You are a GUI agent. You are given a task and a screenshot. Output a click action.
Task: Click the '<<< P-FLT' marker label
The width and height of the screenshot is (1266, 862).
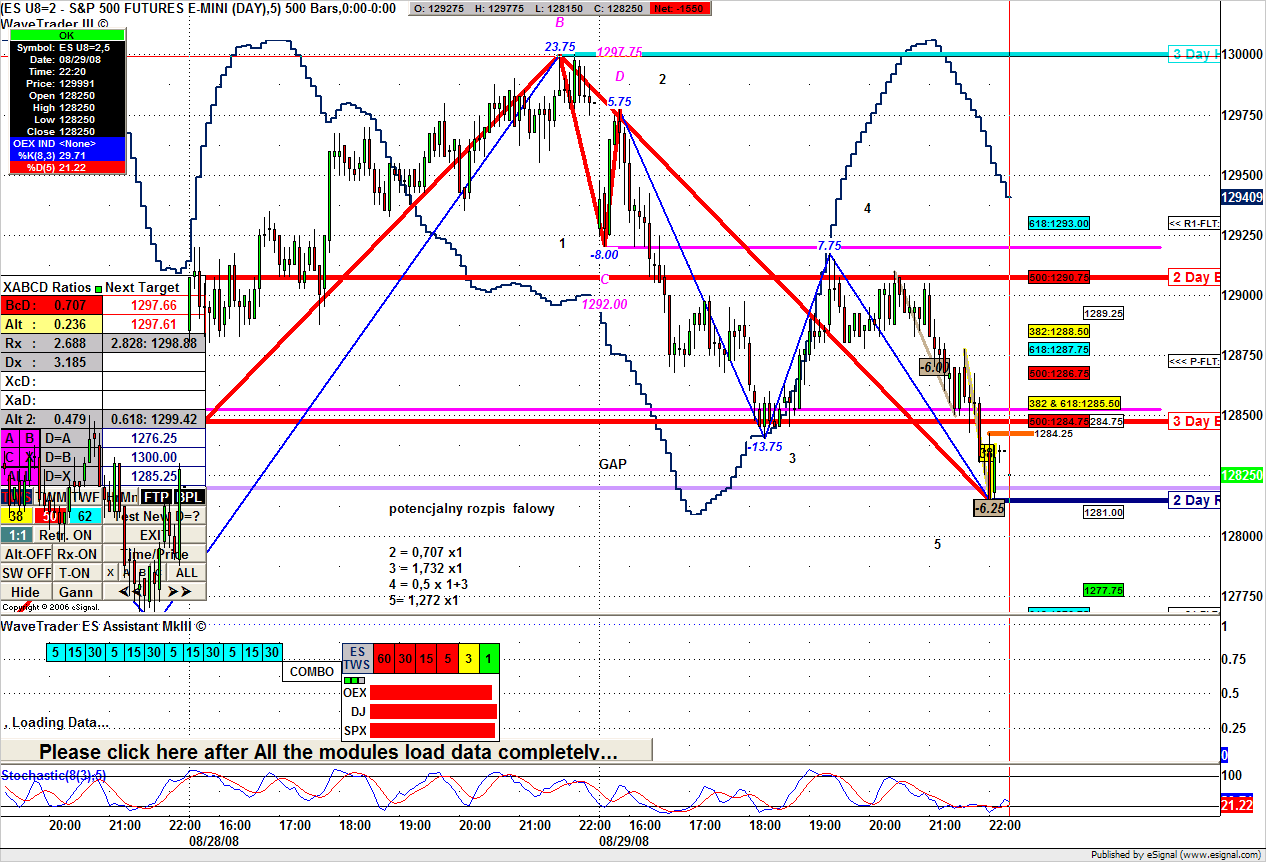1194,361
